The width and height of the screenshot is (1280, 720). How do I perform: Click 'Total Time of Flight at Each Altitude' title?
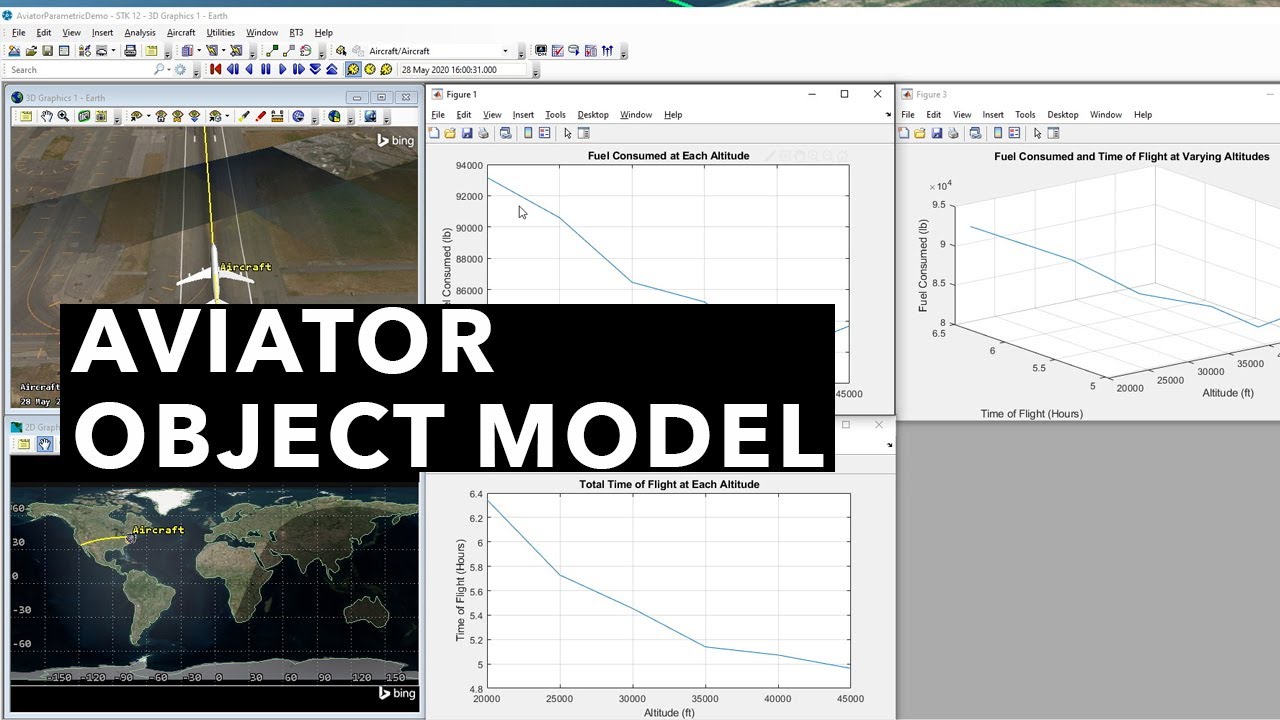coord(669,484)
